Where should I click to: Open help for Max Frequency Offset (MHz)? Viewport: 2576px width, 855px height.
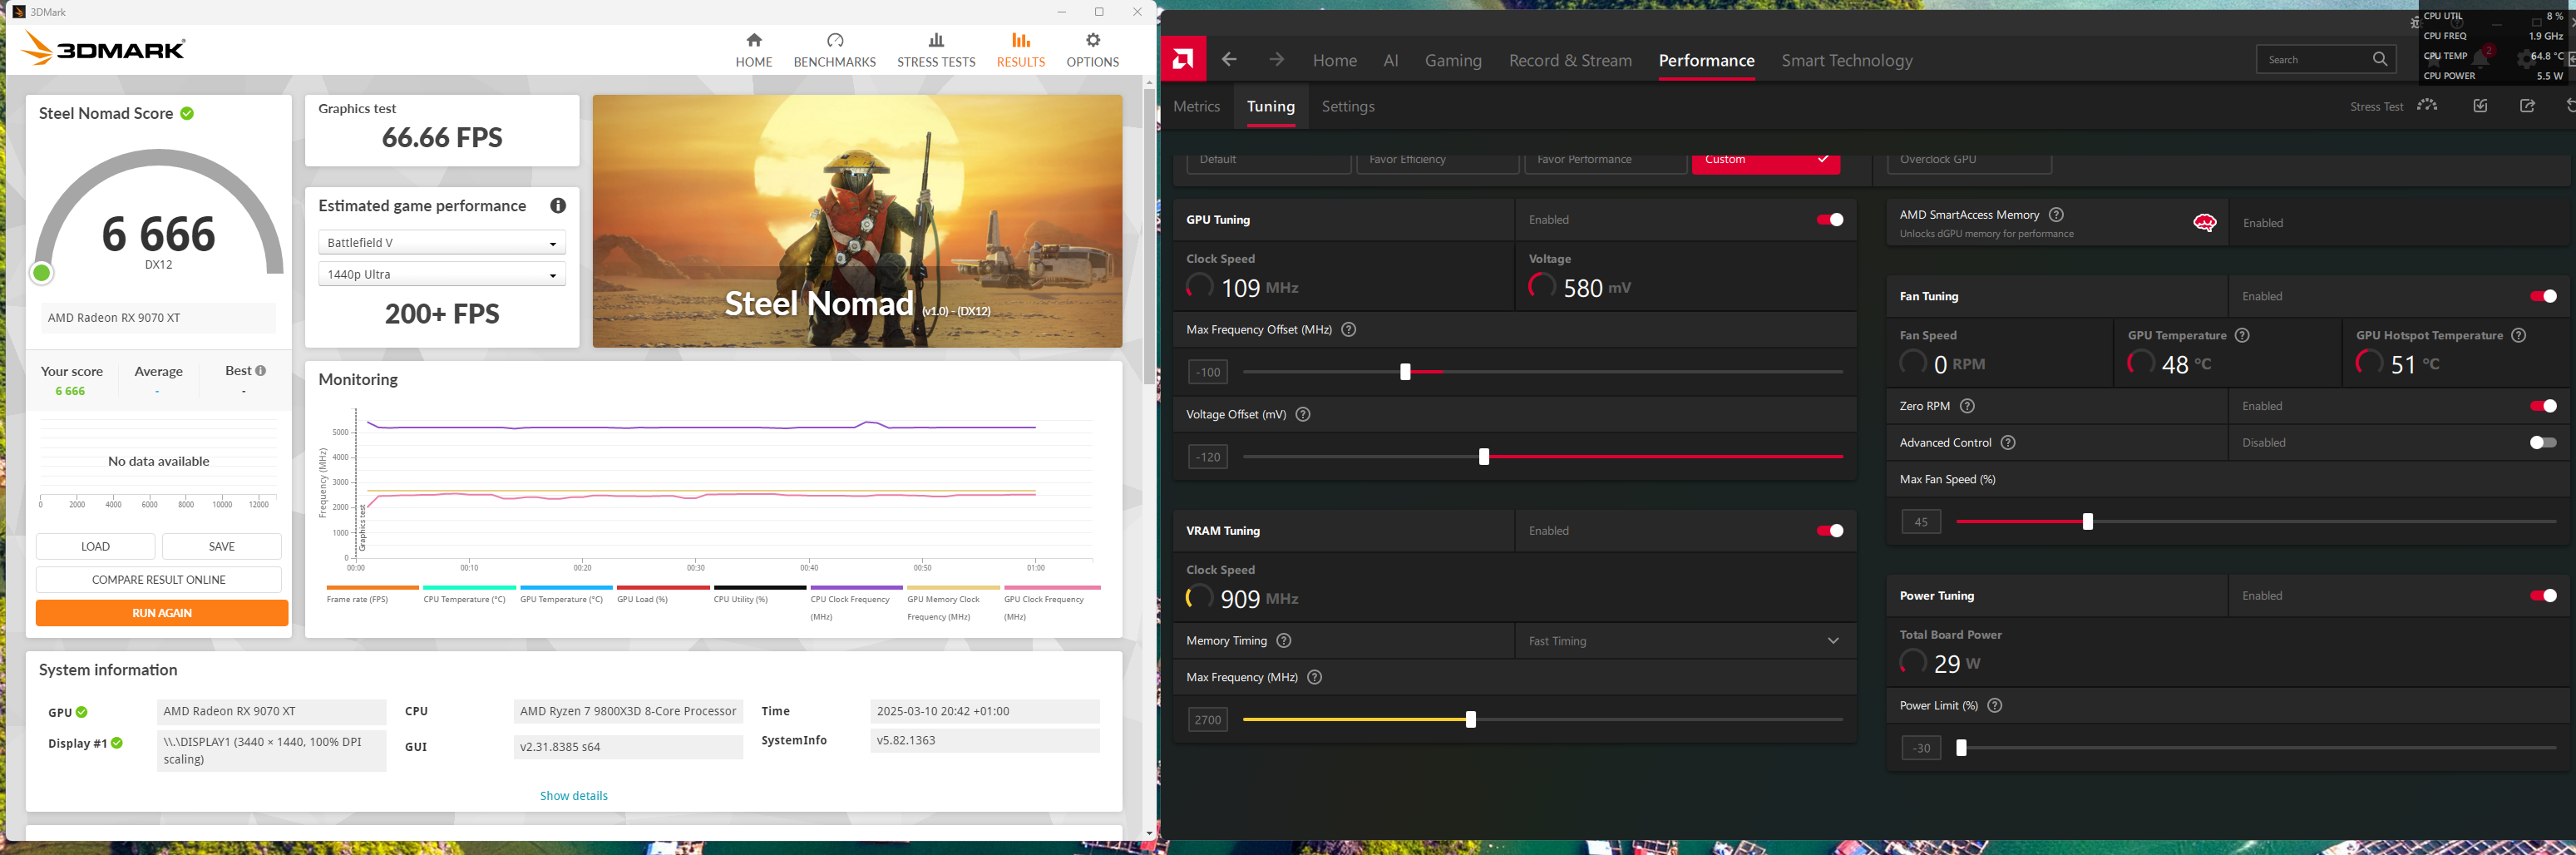click(1348, 330)
